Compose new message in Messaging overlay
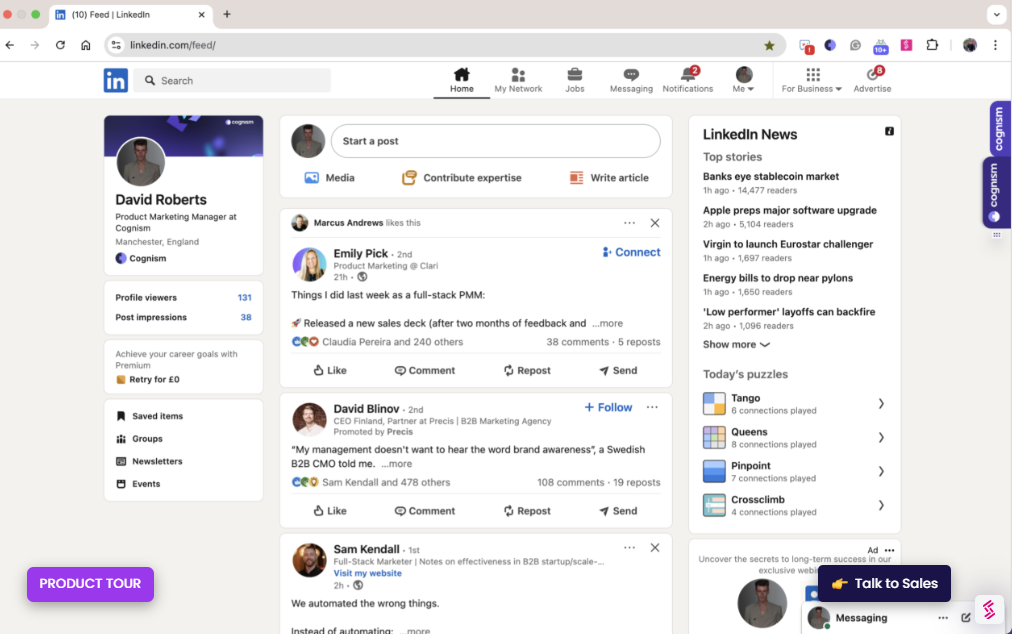The image size is (1012, 634). click(x=966, y=618)
